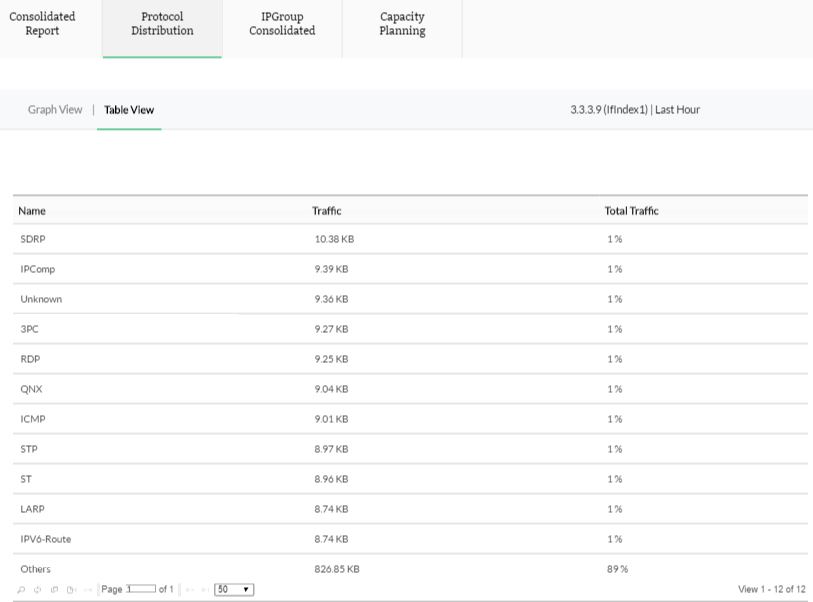
Task: Open the Consolidated Report tab
Action: pyautogui.click(x=42, y=24)
